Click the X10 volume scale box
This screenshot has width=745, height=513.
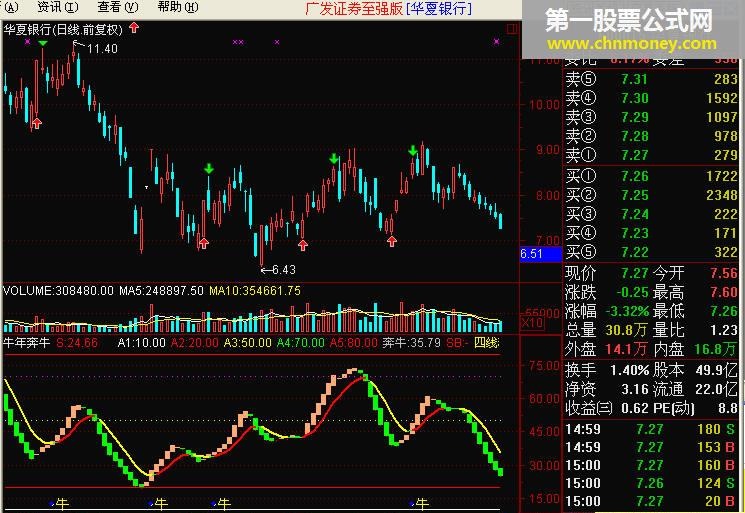click(x=533, y=323)
